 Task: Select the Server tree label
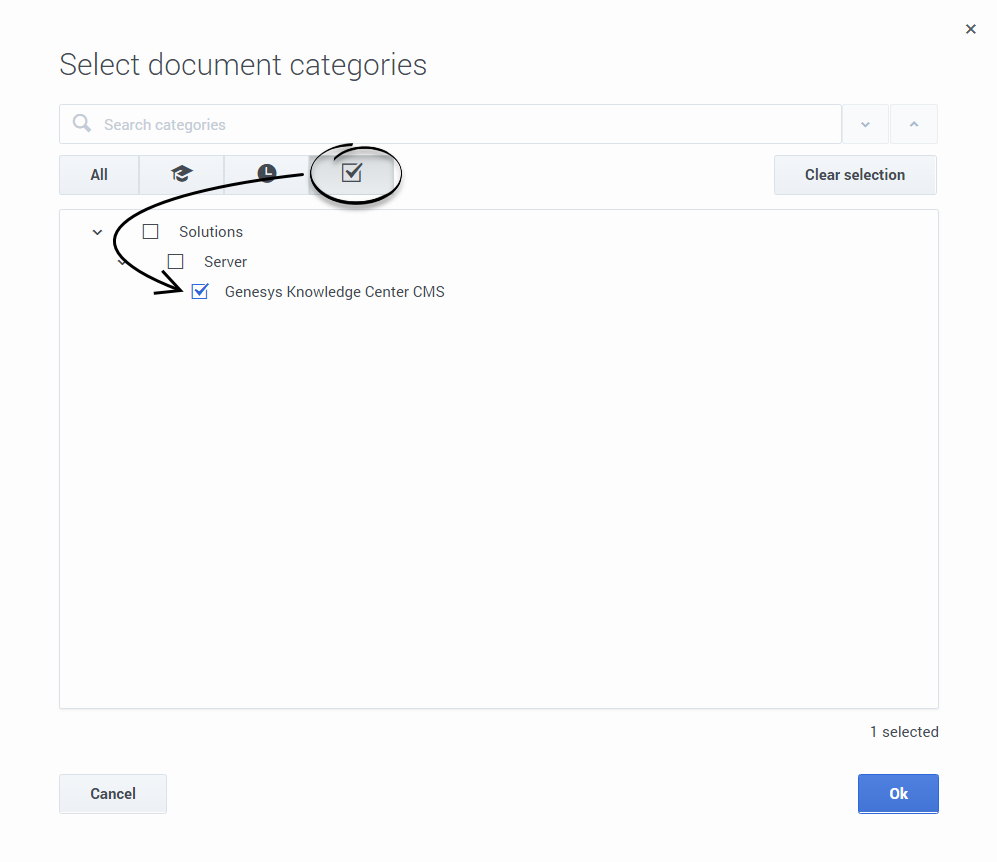click(225, 262)
